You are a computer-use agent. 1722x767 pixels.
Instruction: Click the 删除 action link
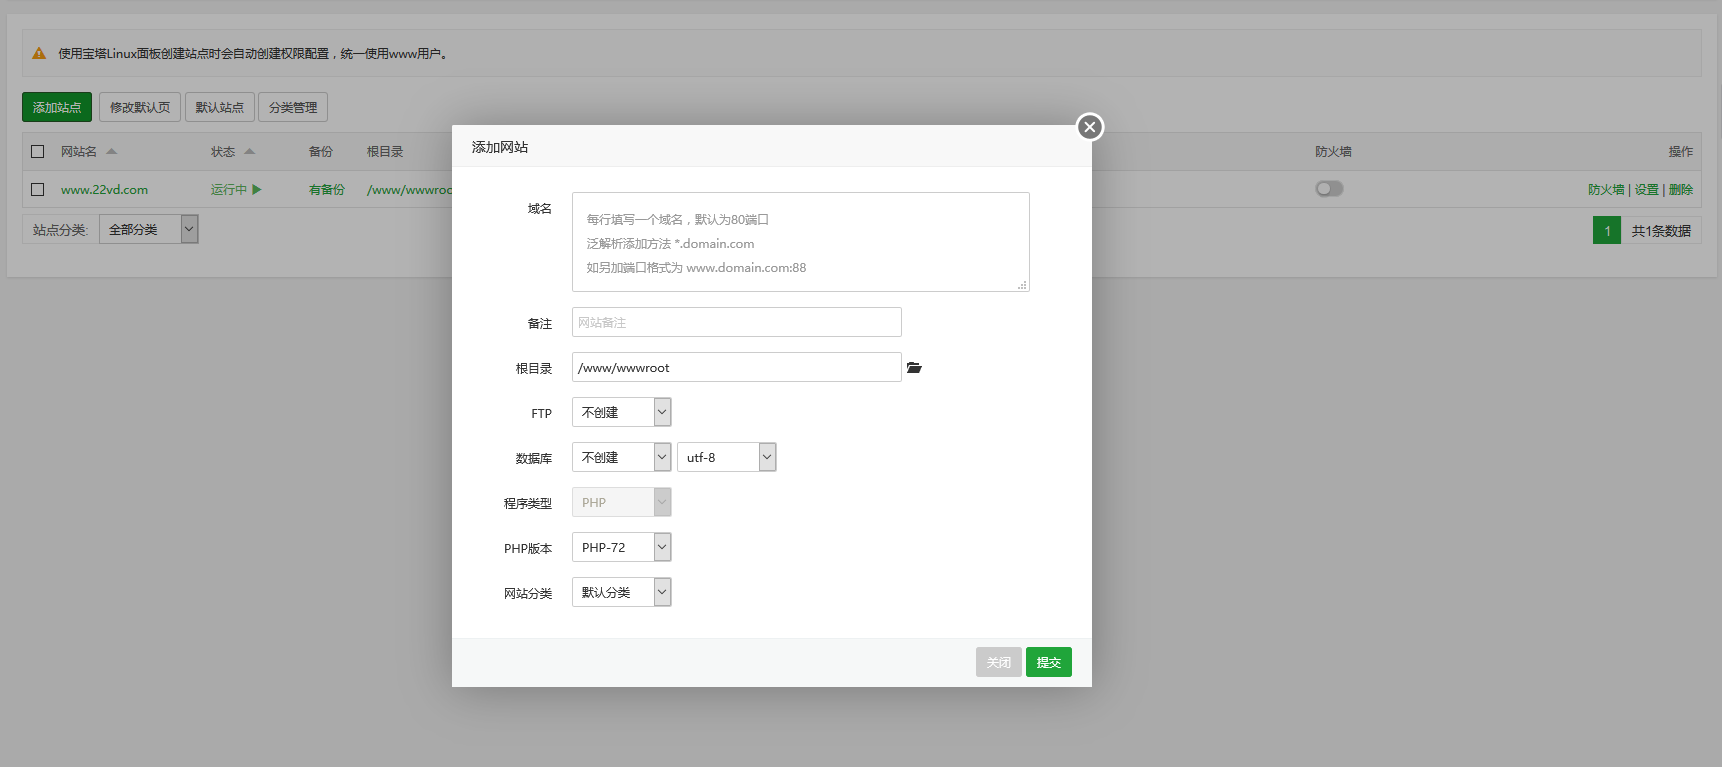(1681, 190)
